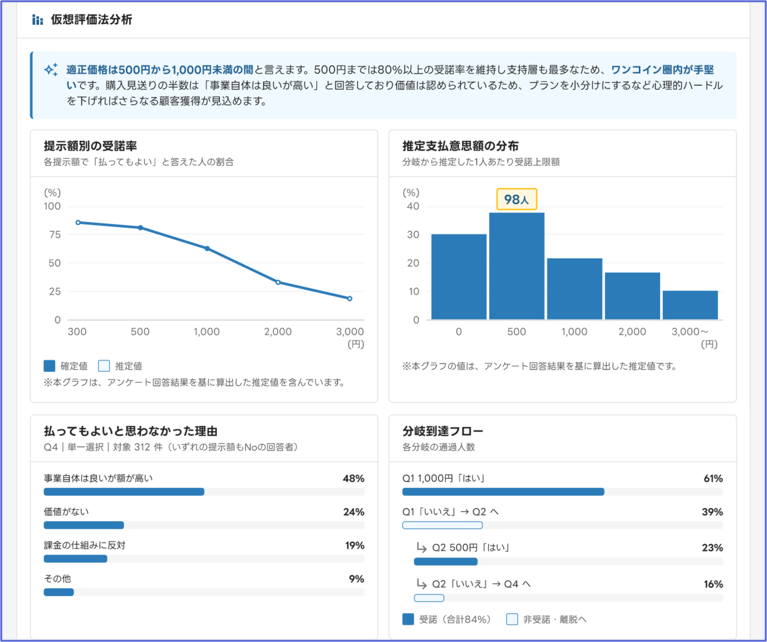Click the Q2 500円「はい」 flow bar
The height and width of the screenshot is (642, 767).
(x=568, y=561)
